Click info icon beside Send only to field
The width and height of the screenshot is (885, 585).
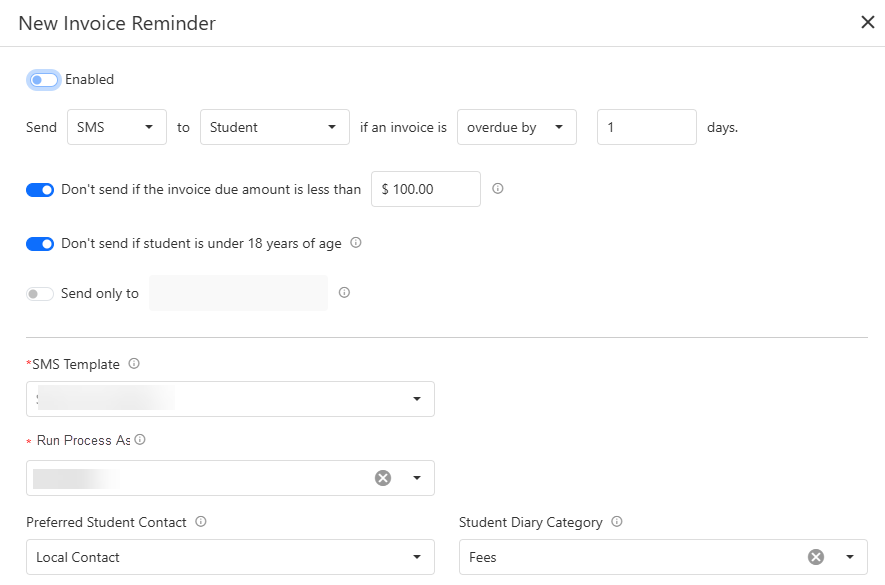point(344,293)
